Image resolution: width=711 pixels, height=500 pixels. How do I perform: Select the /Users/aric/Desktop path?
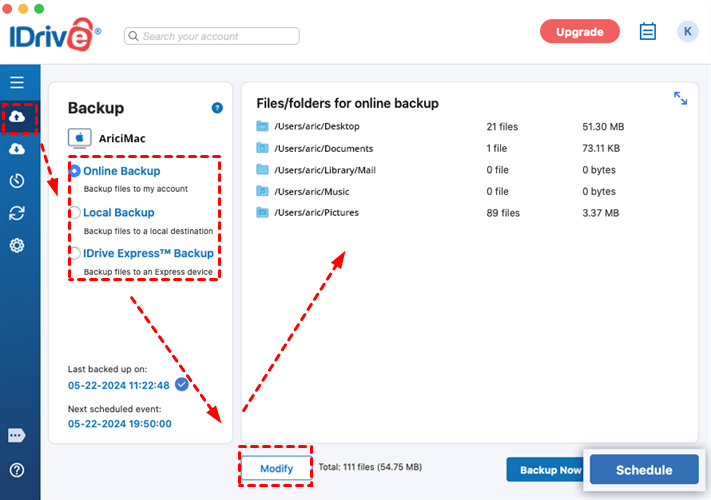[317, 126]
